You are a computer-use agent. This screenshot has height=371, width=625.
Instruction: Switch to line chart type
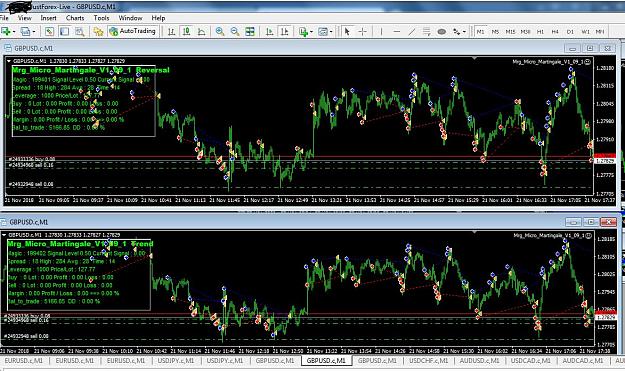pos(202,31)
